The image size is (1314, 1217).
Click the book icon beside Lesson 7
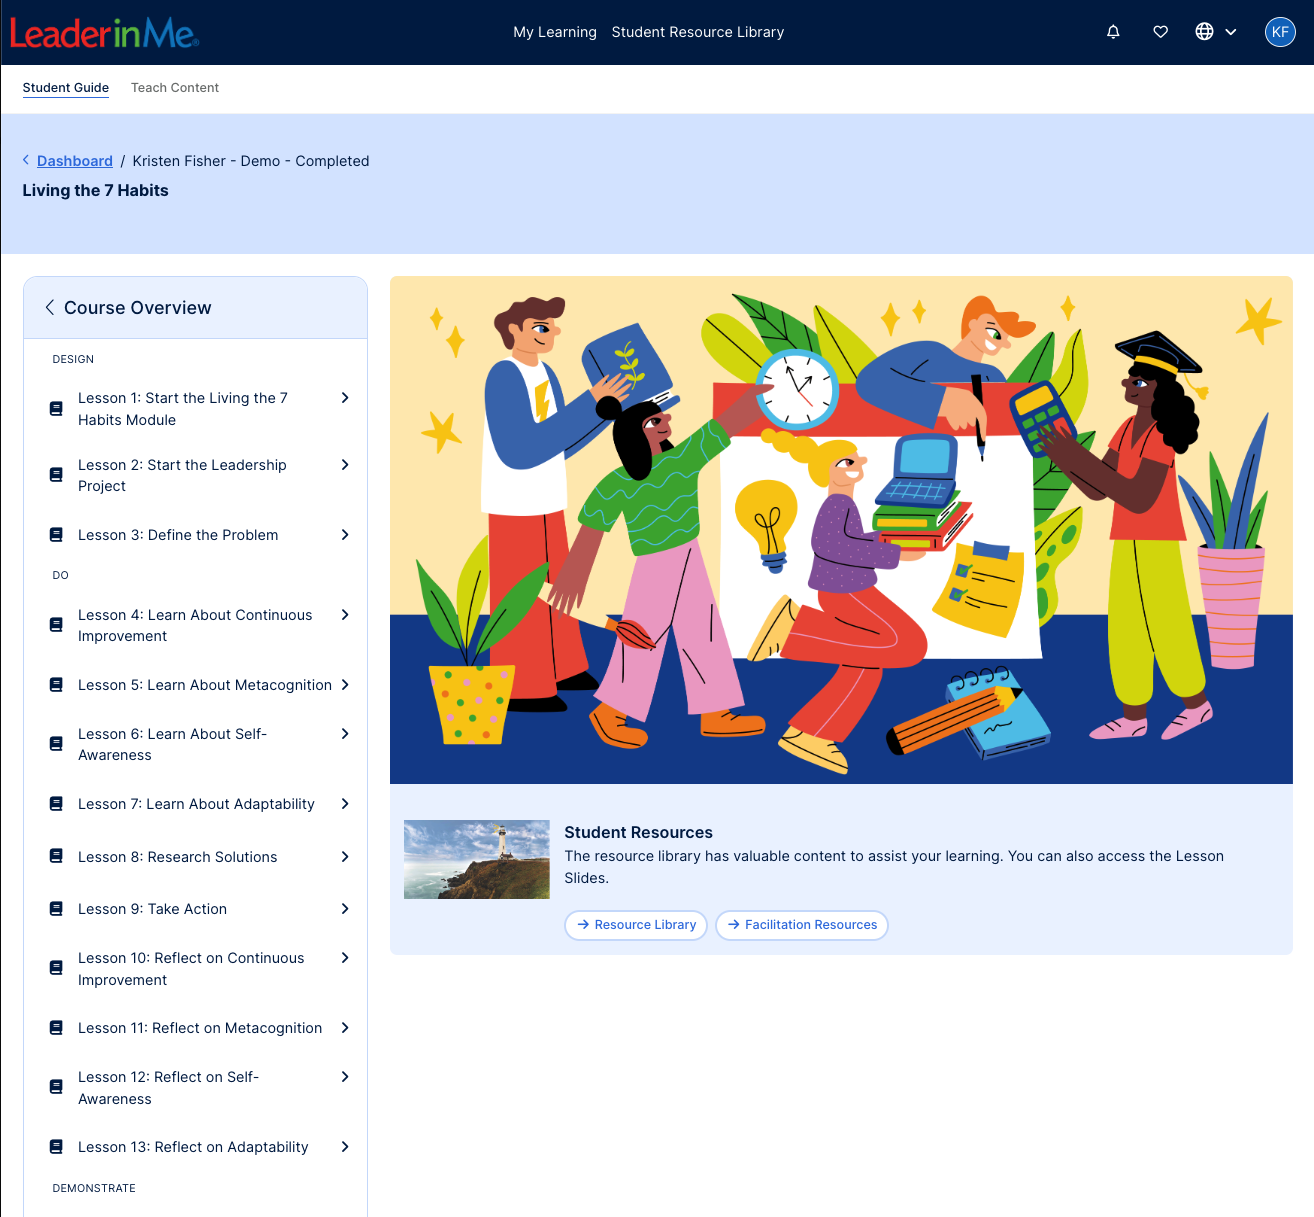[x=56, y=804]
